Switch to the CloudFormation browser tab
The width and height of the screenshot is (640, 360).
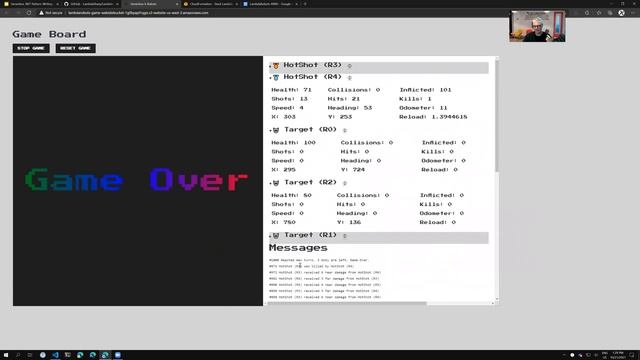210,4
